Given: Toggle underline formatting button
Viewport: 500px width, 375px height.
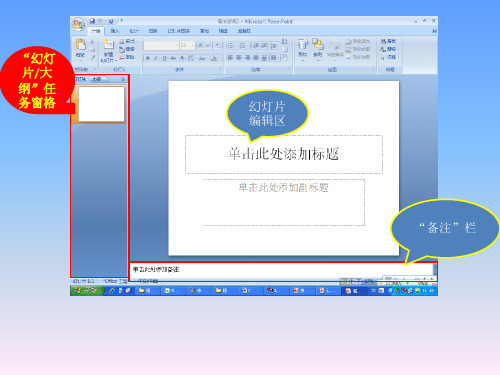Looking at the screenshot, I should 164,58.
